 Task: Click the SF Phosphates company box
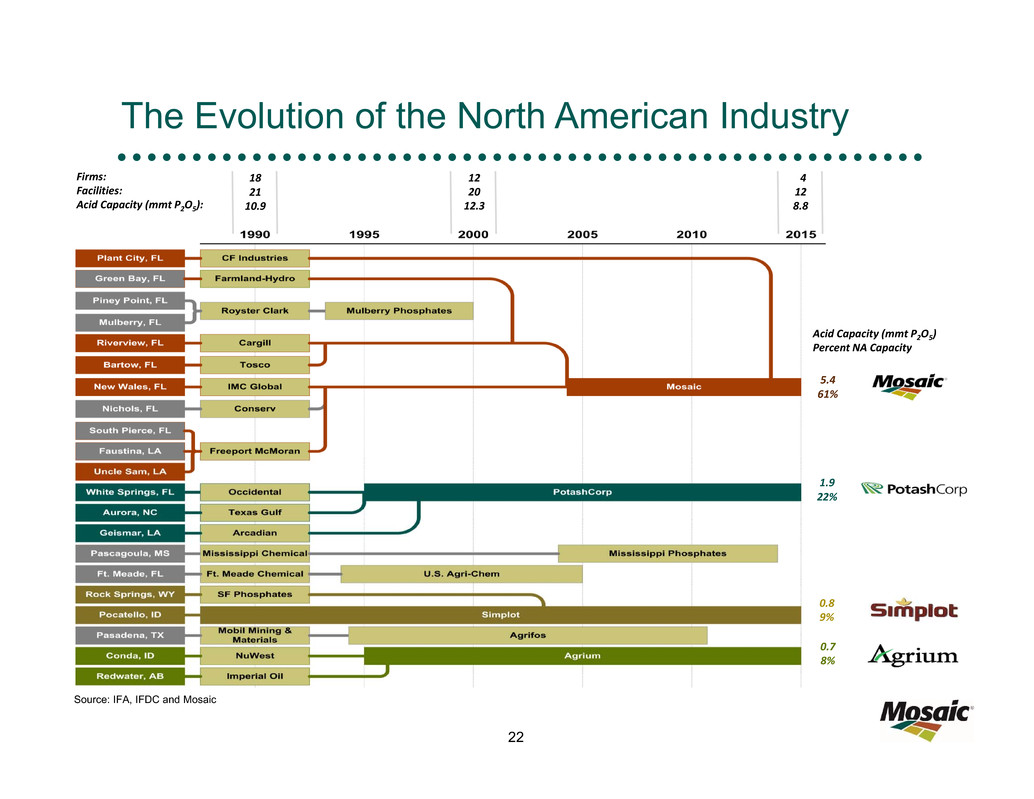255,594
